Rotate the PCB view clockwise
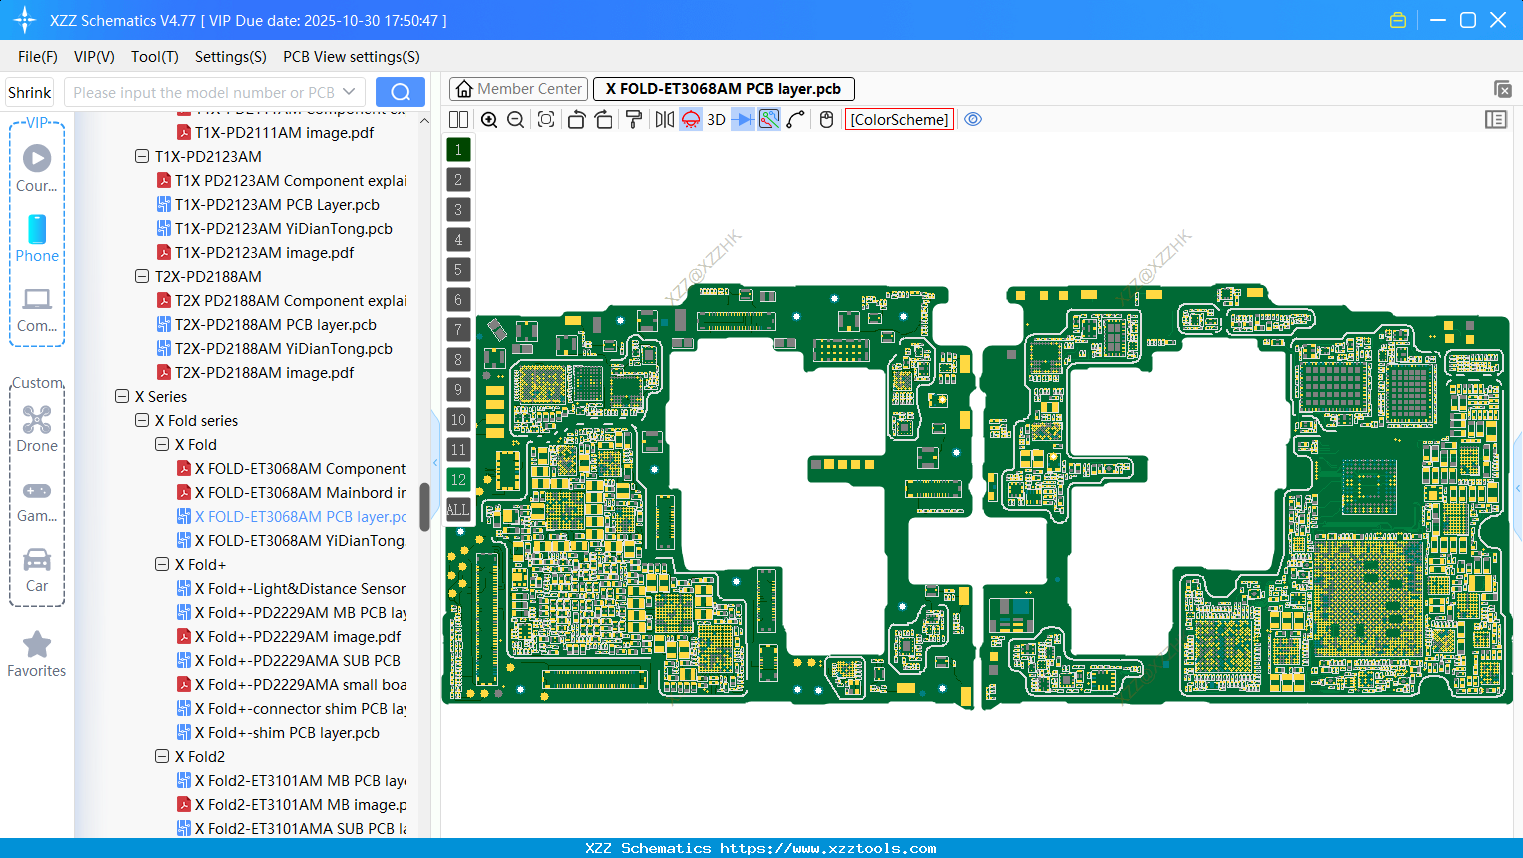The height and width of the screenshot is (858, 1523). click(603, 119)
